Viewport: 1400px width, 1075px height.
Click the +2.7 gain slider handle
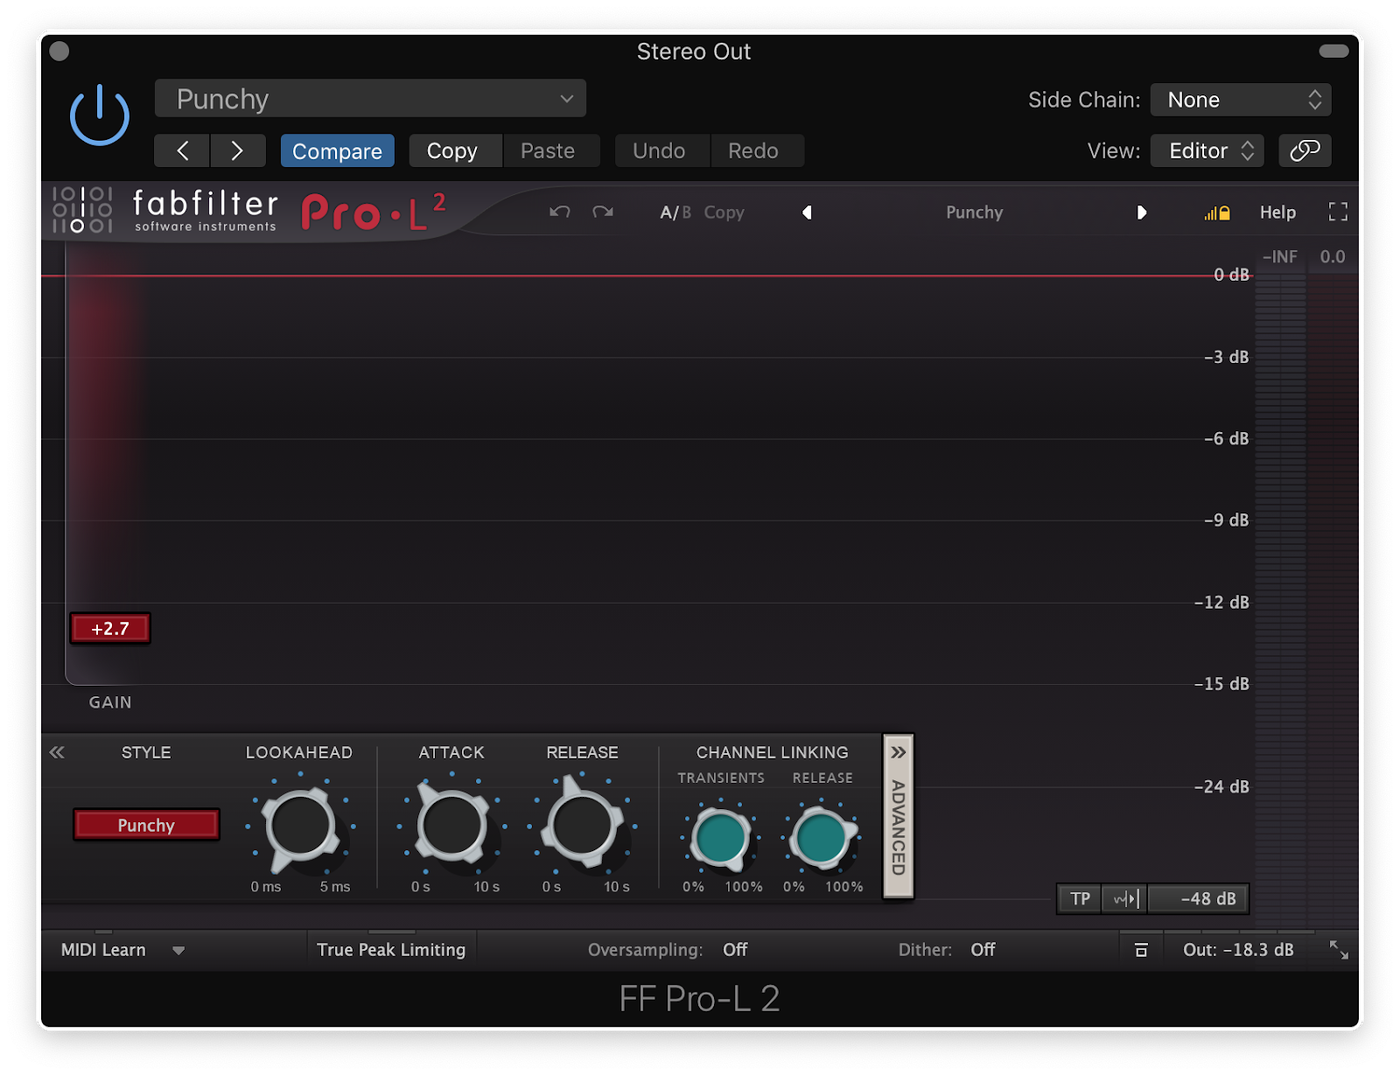point(110,629)
